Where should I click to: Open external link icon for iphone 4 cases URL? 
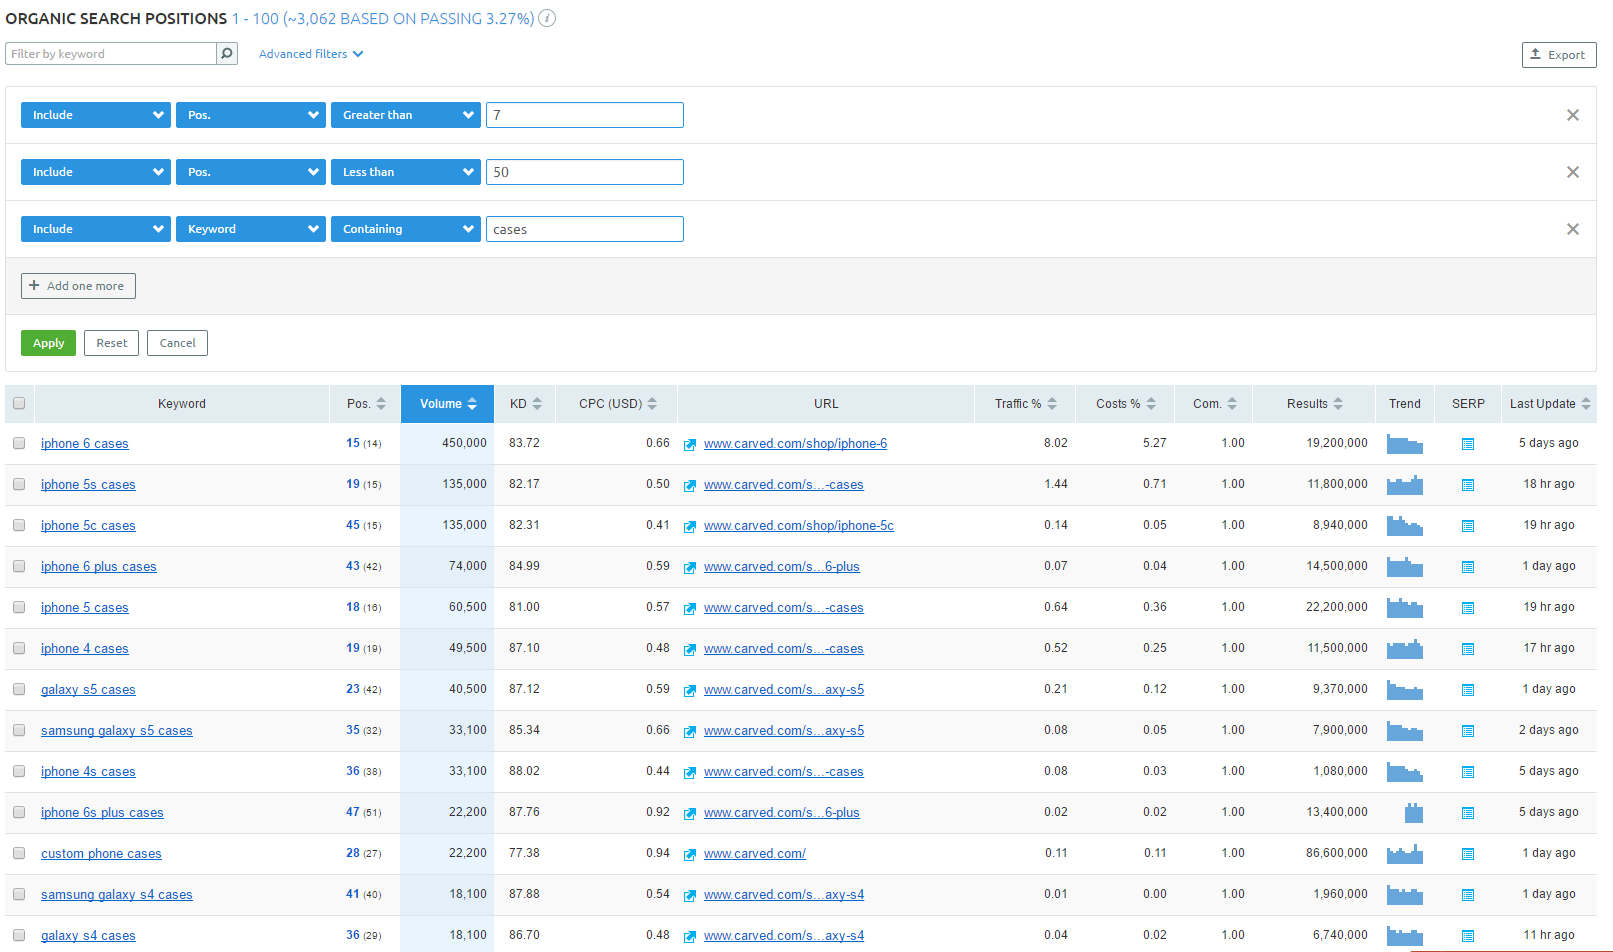coord(690,650)
